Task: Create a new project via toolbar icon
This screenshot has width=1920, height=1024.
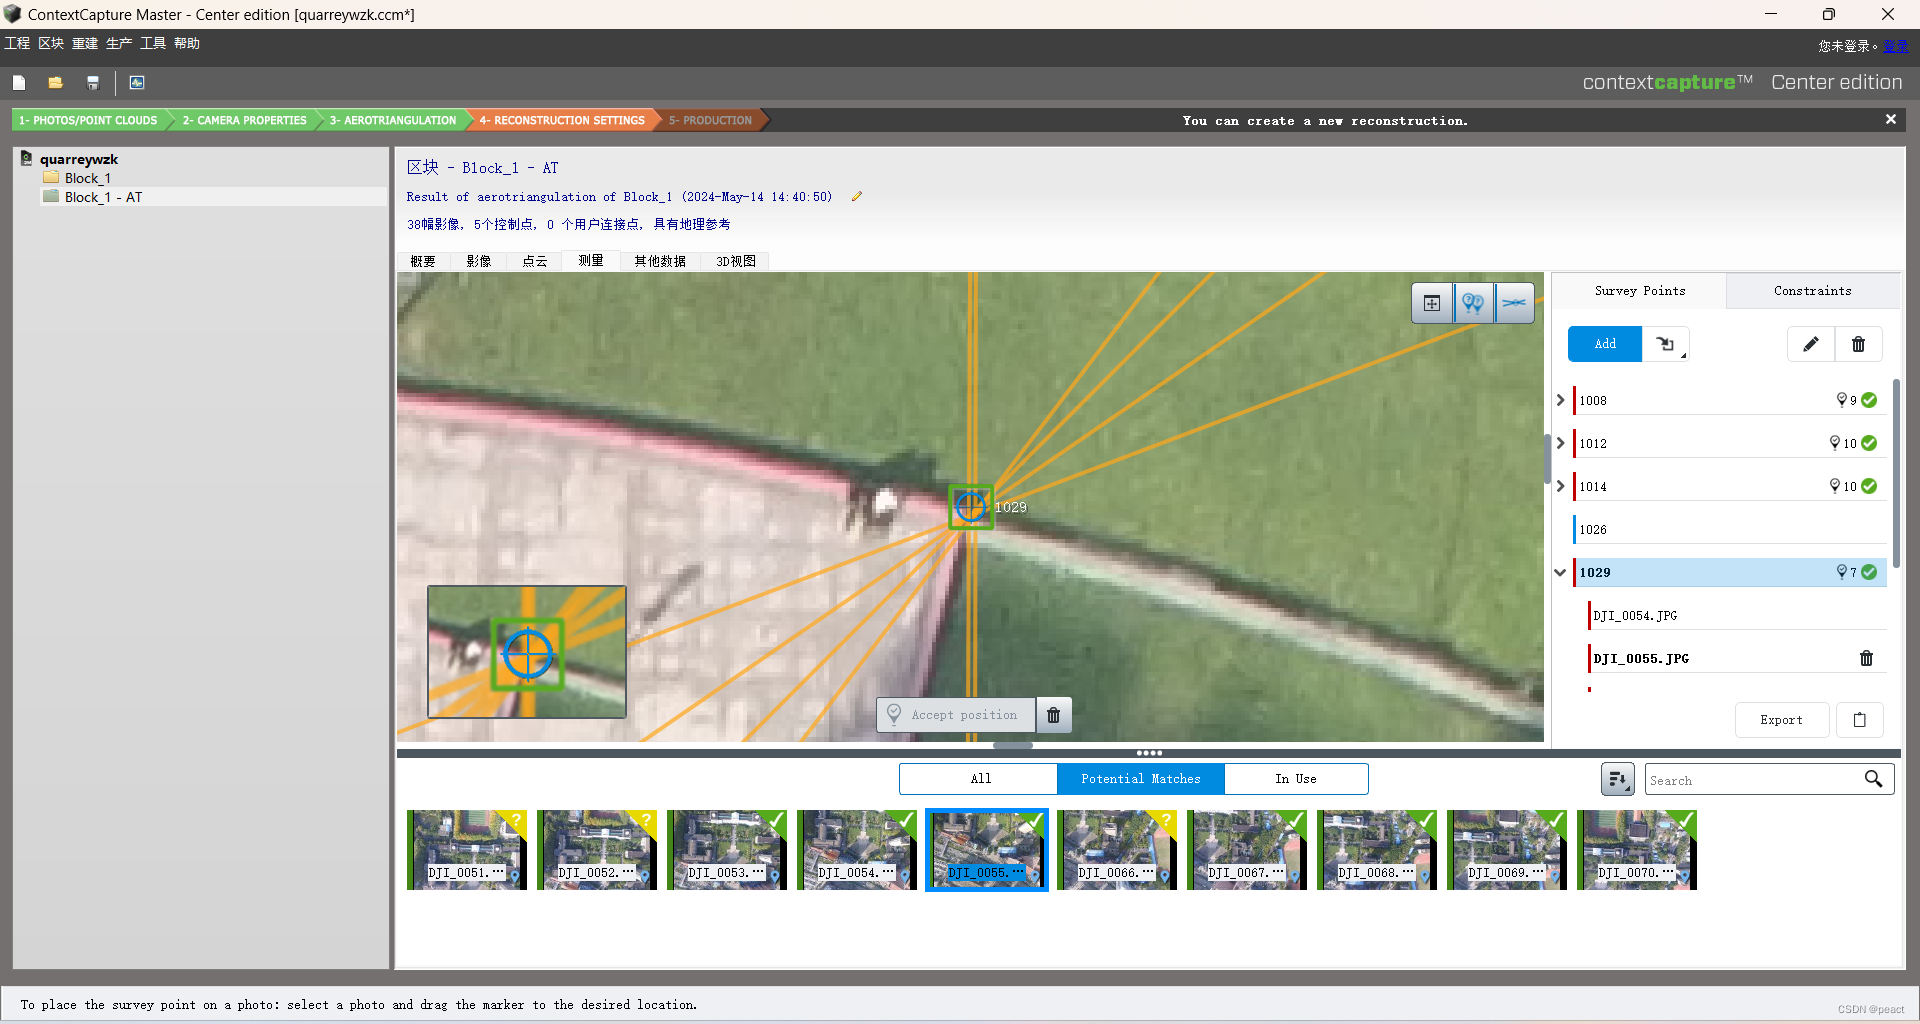Action: click(19, 82)
